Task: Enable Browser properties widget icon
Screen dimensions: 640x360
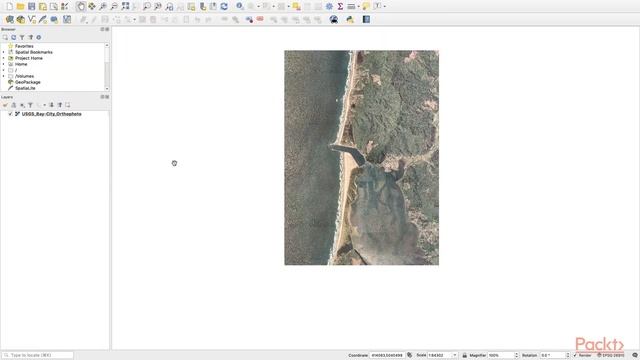Action: pyautogui.click(x=39, y=37)
